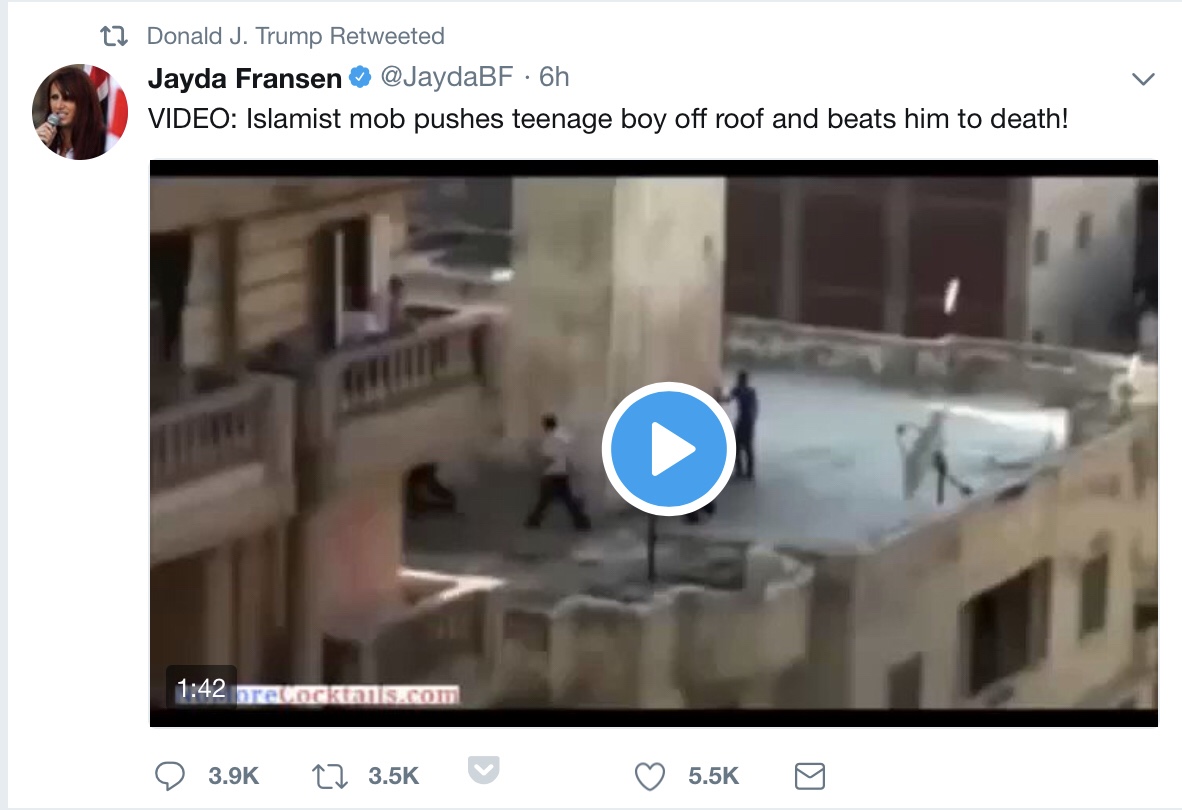The image size is (1182, 810).
Task: Click the 1:42 video duration badge
Action: click(201, 688)
